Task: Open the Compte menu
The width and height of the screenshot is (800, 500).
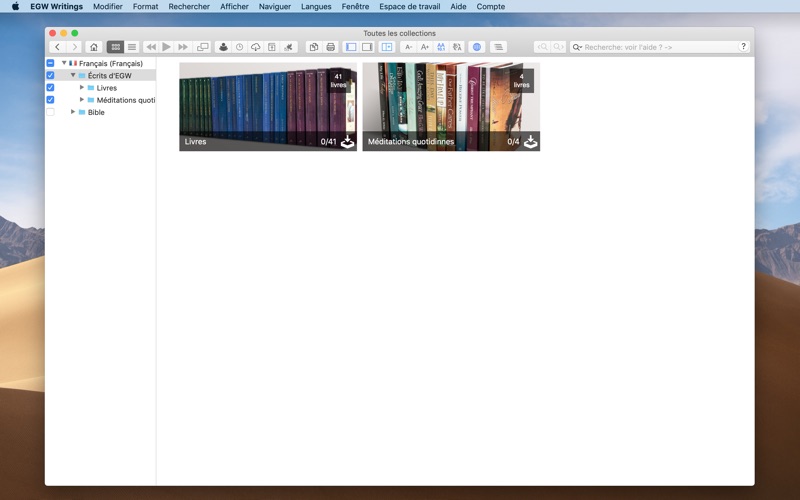Action: coord(491,7)
